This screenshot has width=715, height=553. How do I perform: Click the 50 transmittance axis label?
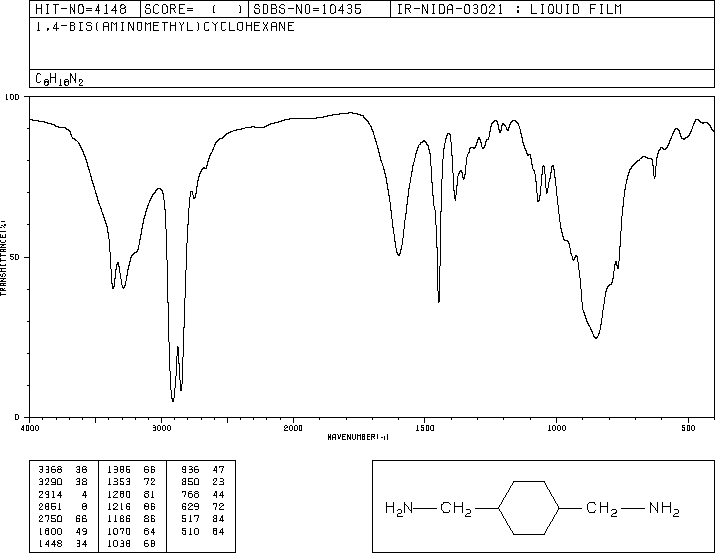(15, 257)
